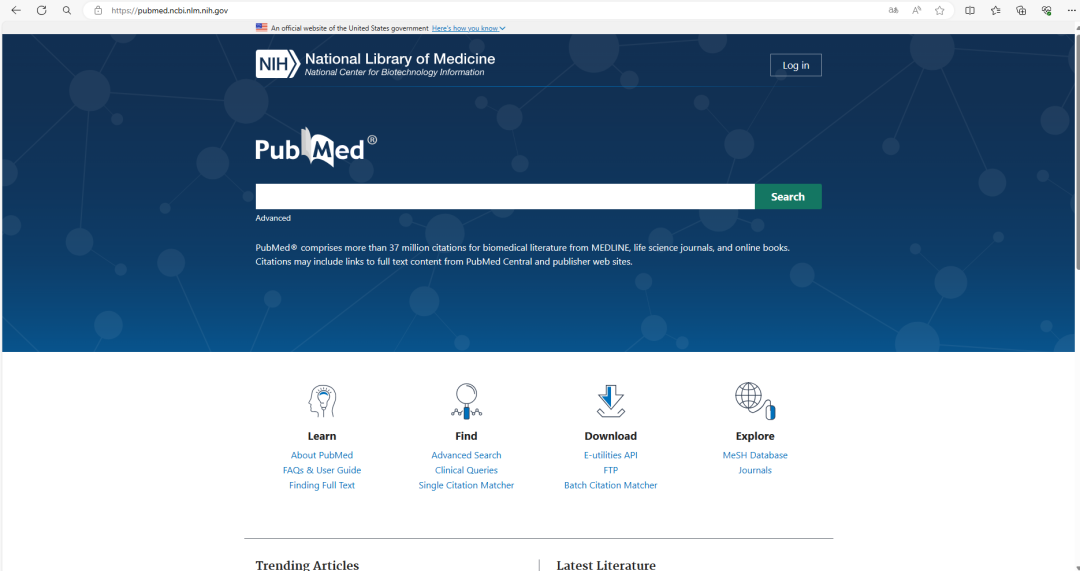
Task: Click the Learn lightbulb head icon
Action: point(322,401)
